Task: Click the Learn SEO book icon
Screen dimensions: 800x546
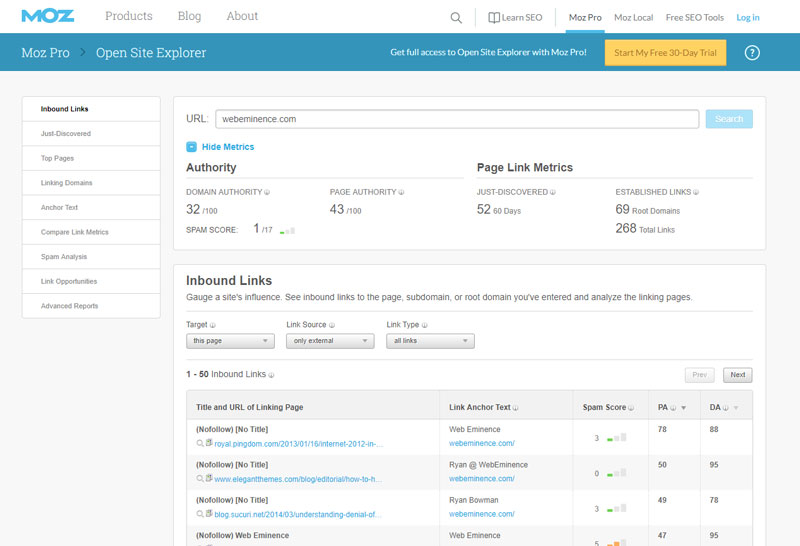Action: click(x=494, y=18)
